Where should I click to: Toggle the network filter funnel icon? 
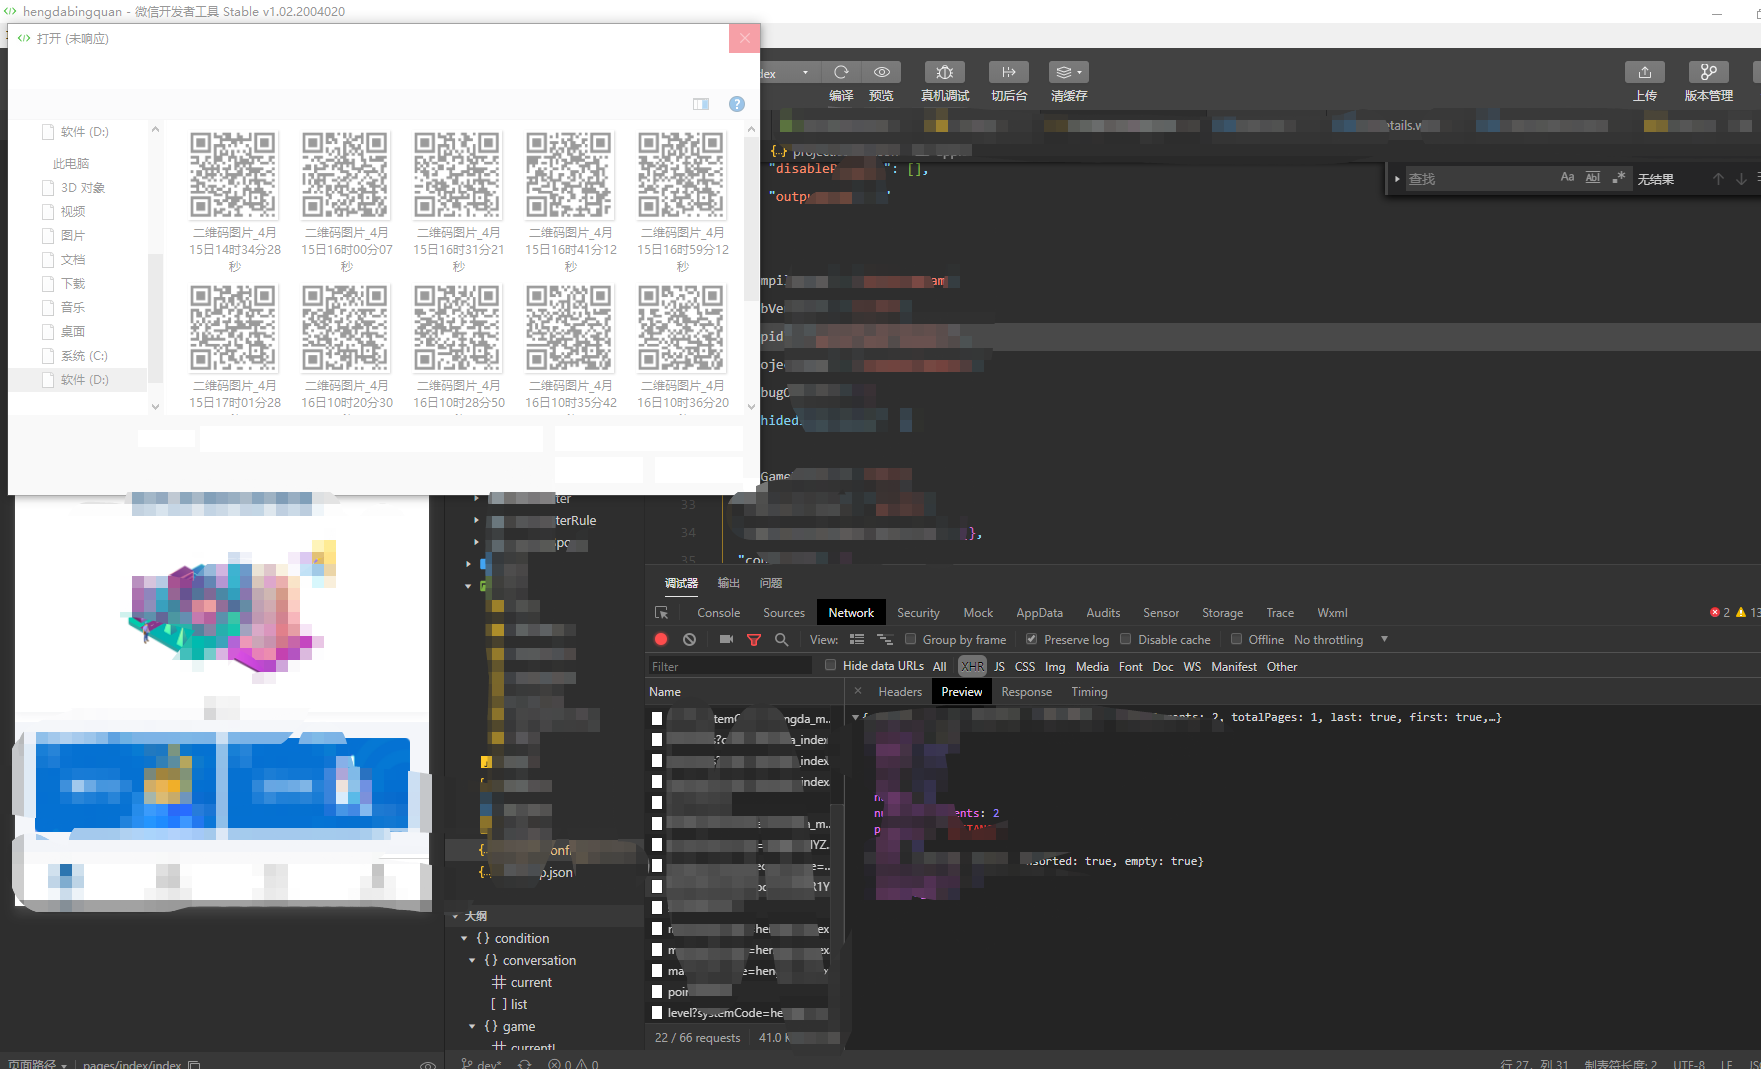pos(754,640)
